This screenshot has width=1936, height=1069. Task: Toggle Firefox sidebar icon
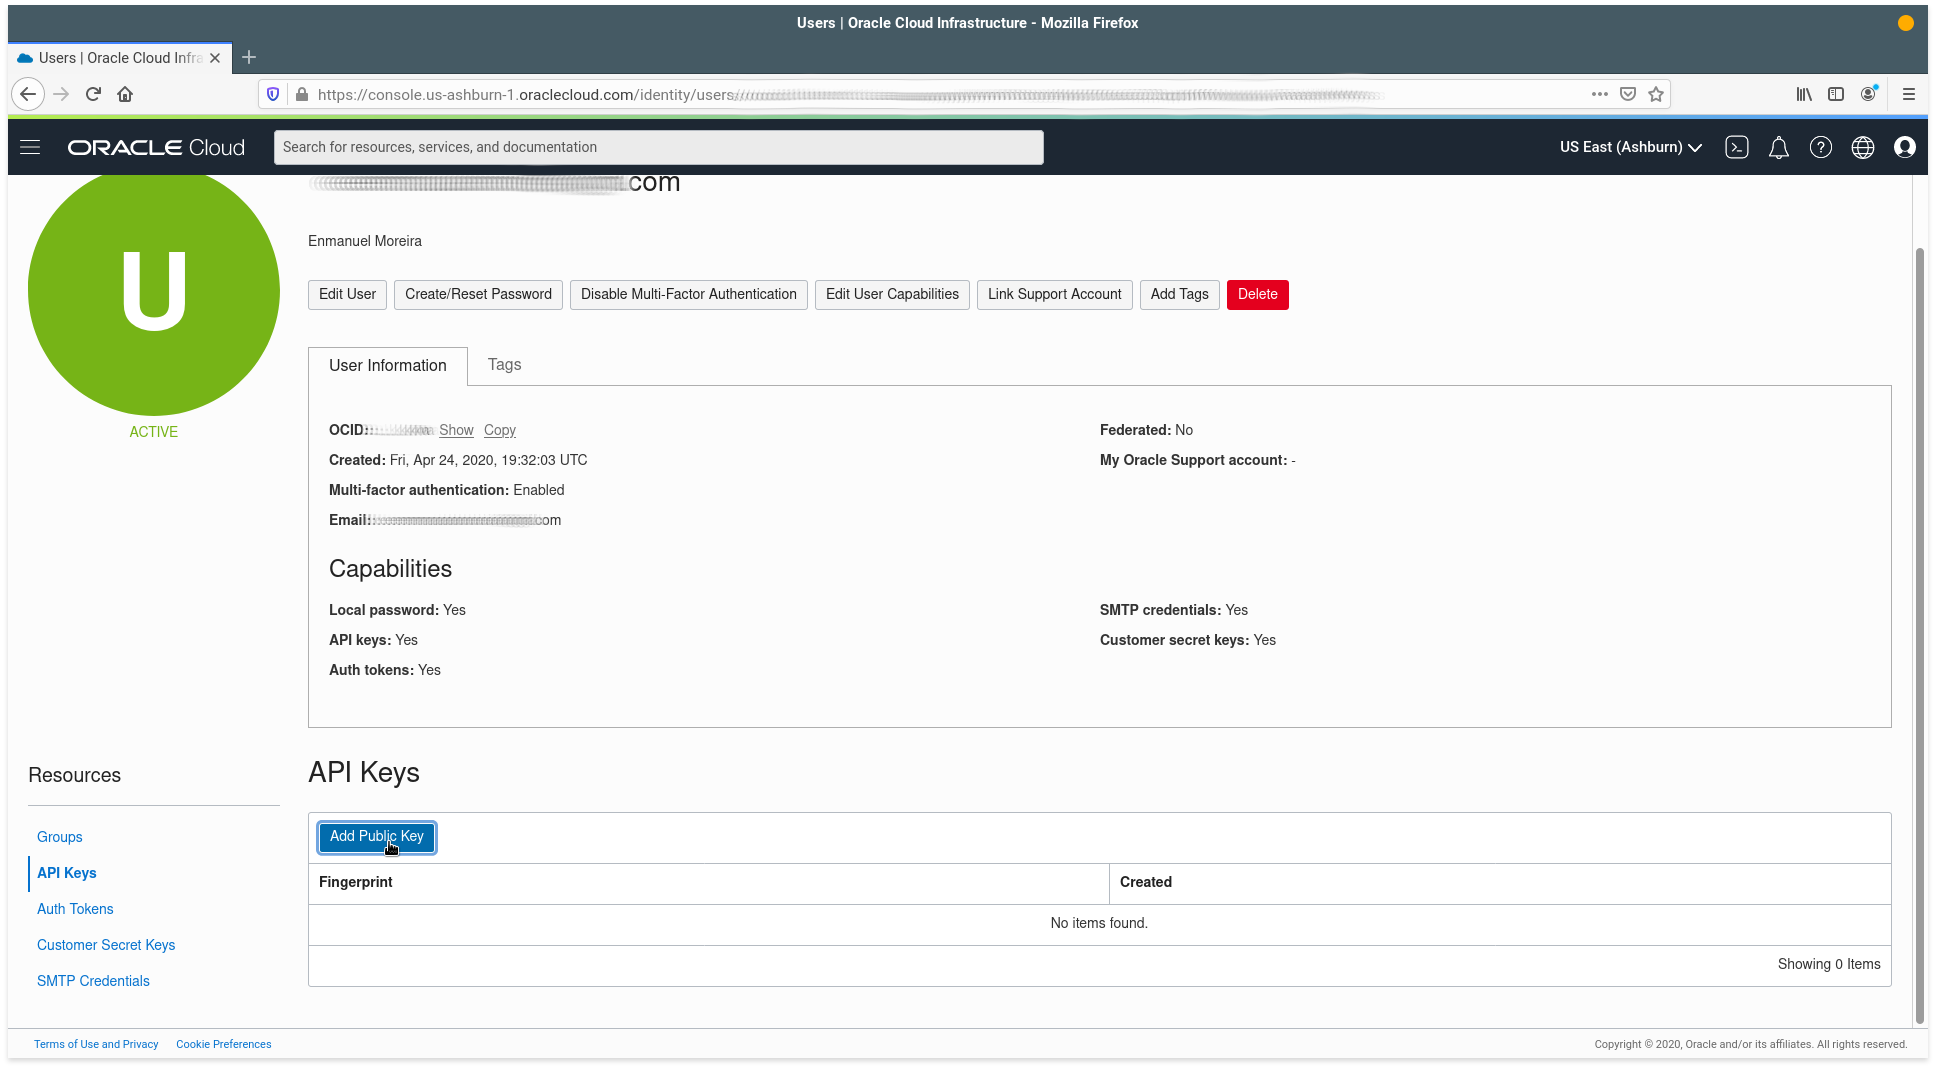tap(1836, 94)
